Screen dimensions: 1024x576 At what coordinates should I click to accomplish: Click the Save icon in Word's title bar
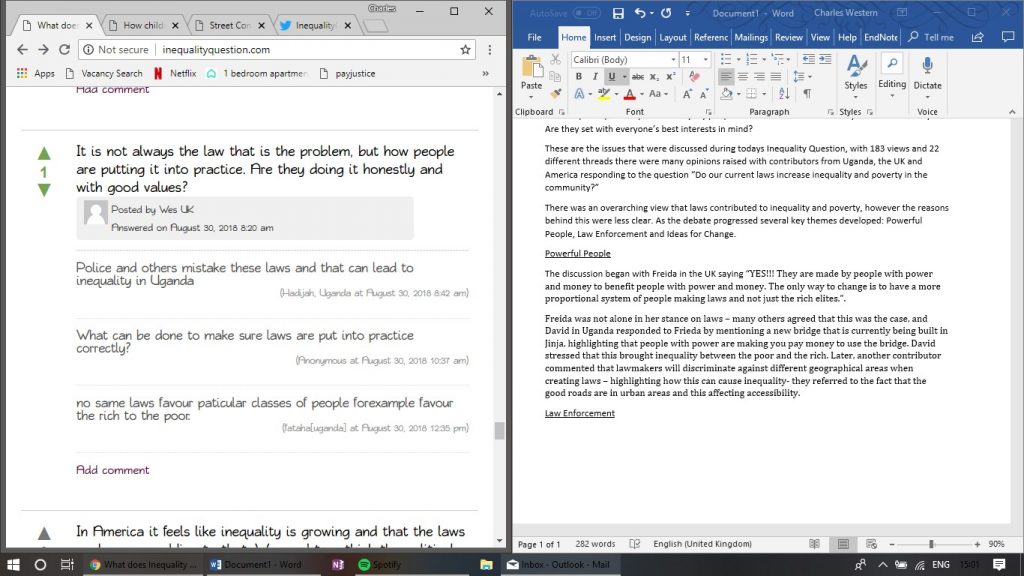[x=617, y=13]
